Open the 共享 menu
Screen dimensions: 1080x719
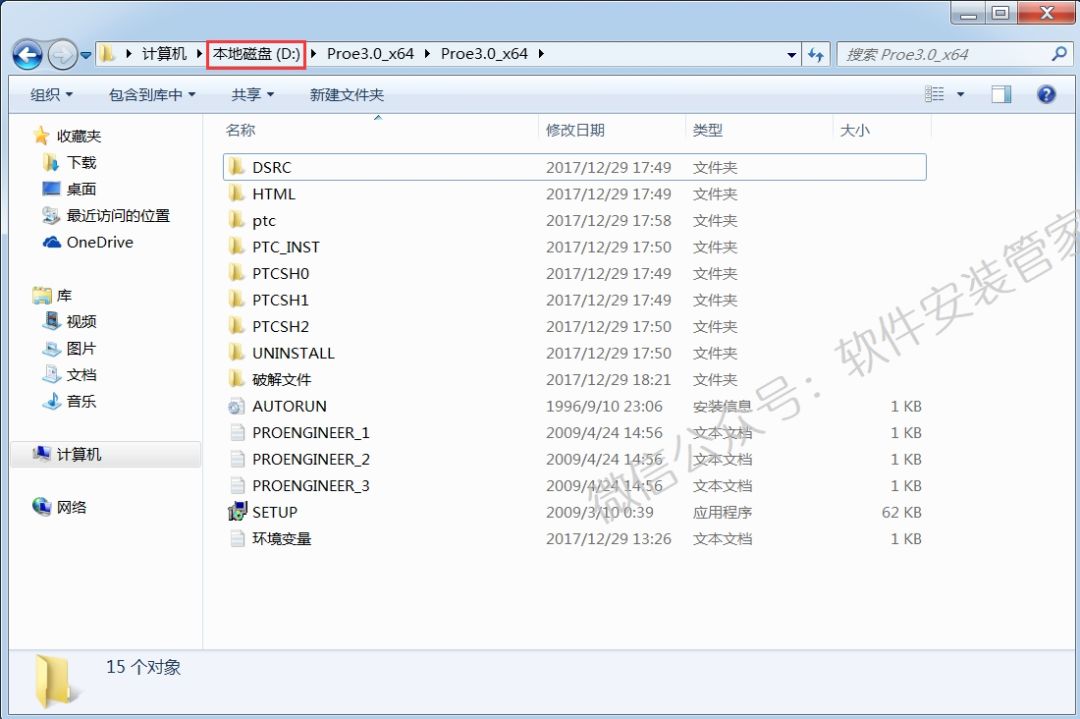coord(251,94)
